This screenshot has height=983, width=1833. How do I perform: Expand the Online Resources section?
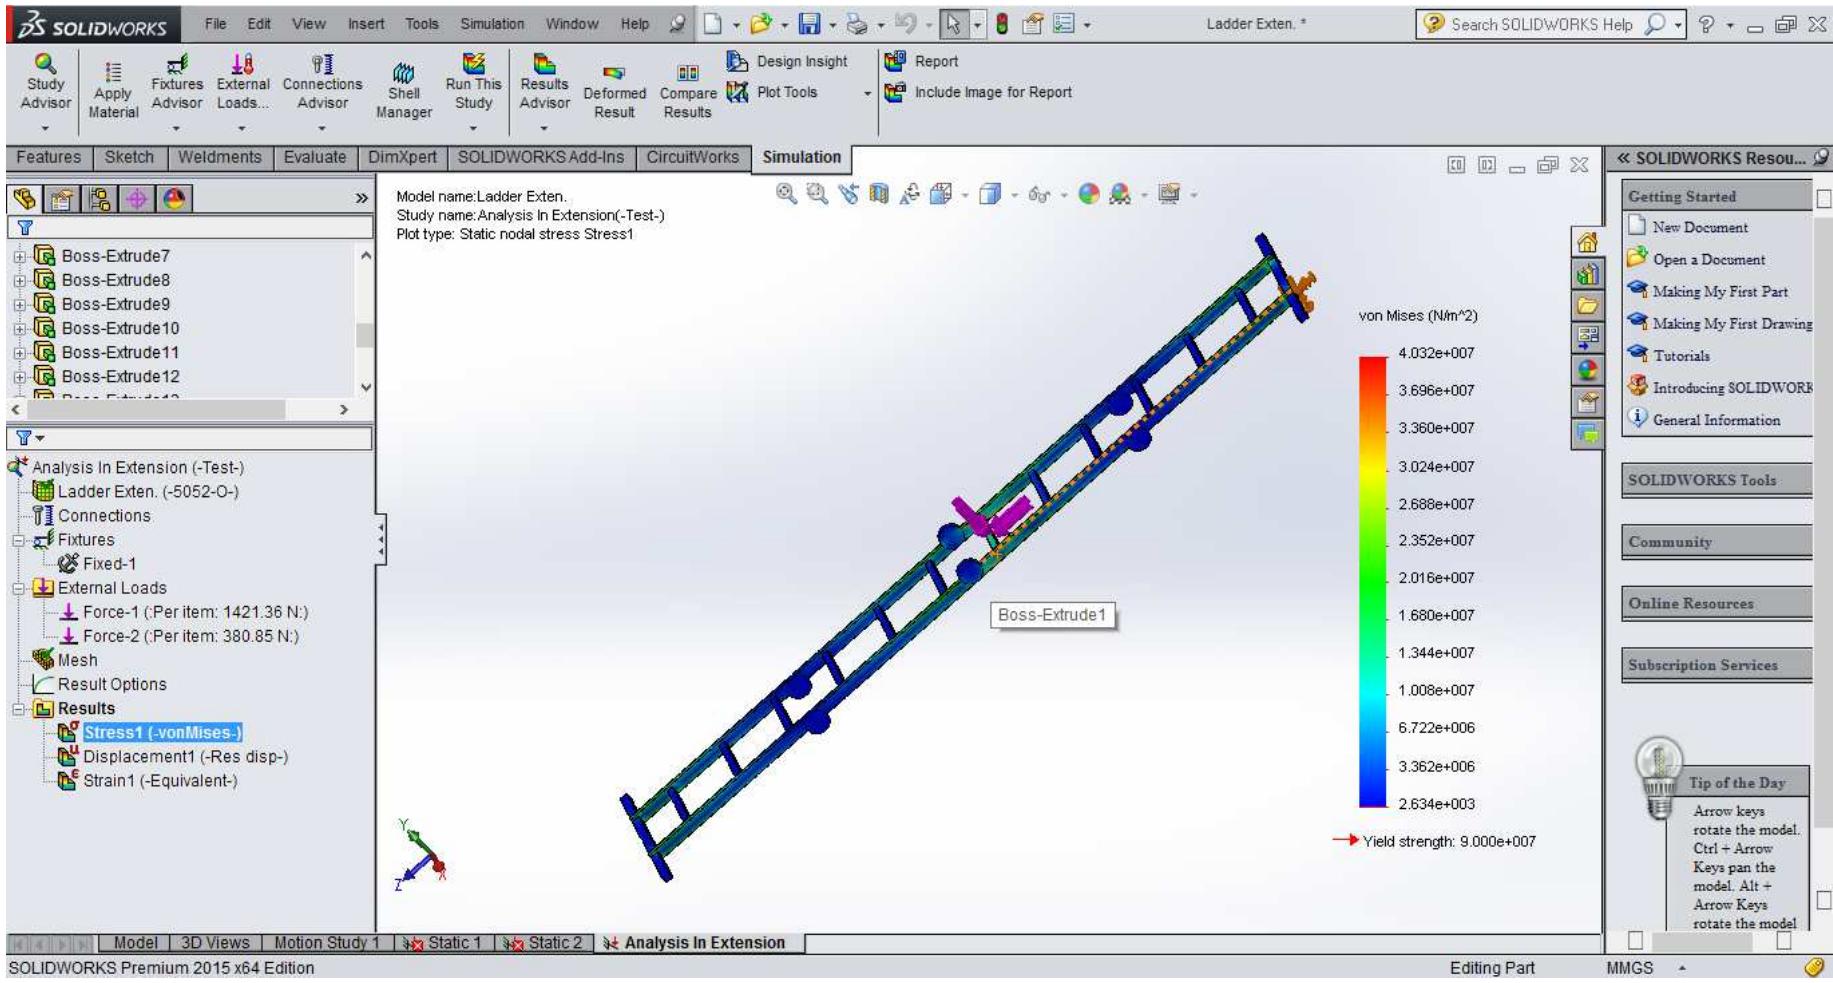pos(1715,604)
